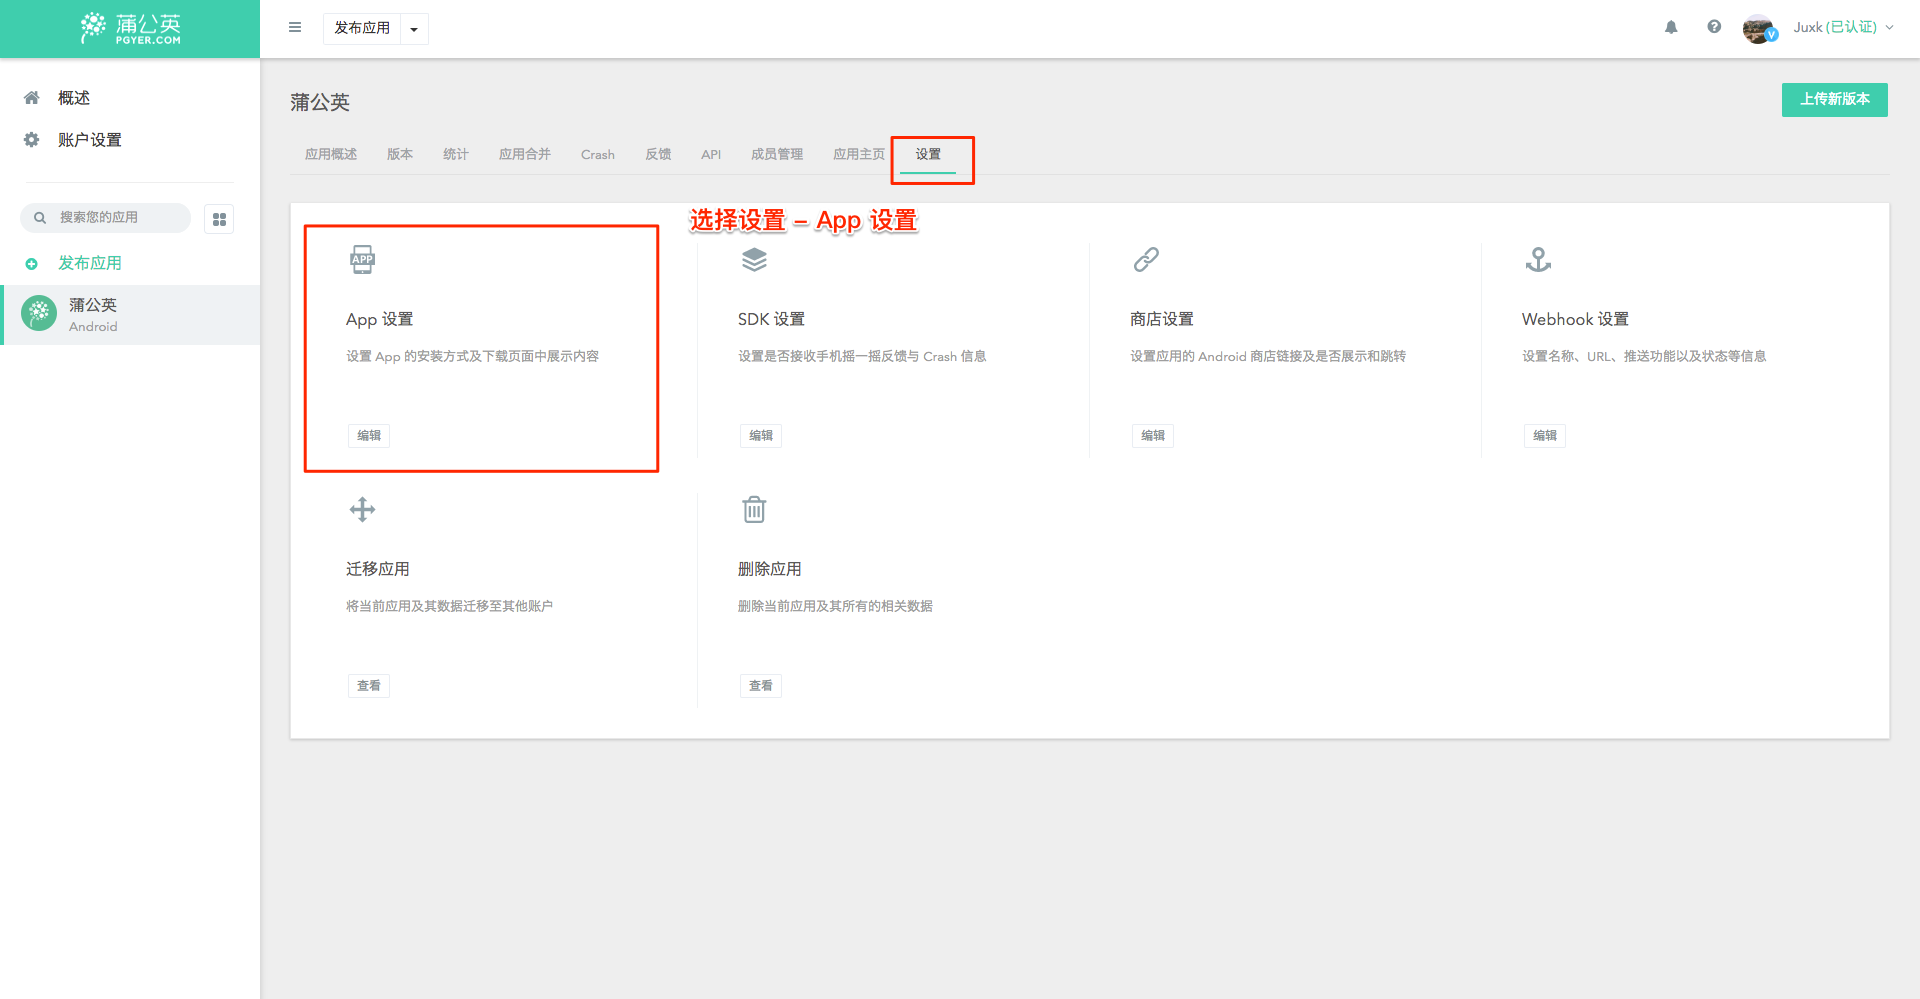Click the App 设置 phone icon
Image resolution: width=1920 pixels, height=999 pixels.
(362, 260)
